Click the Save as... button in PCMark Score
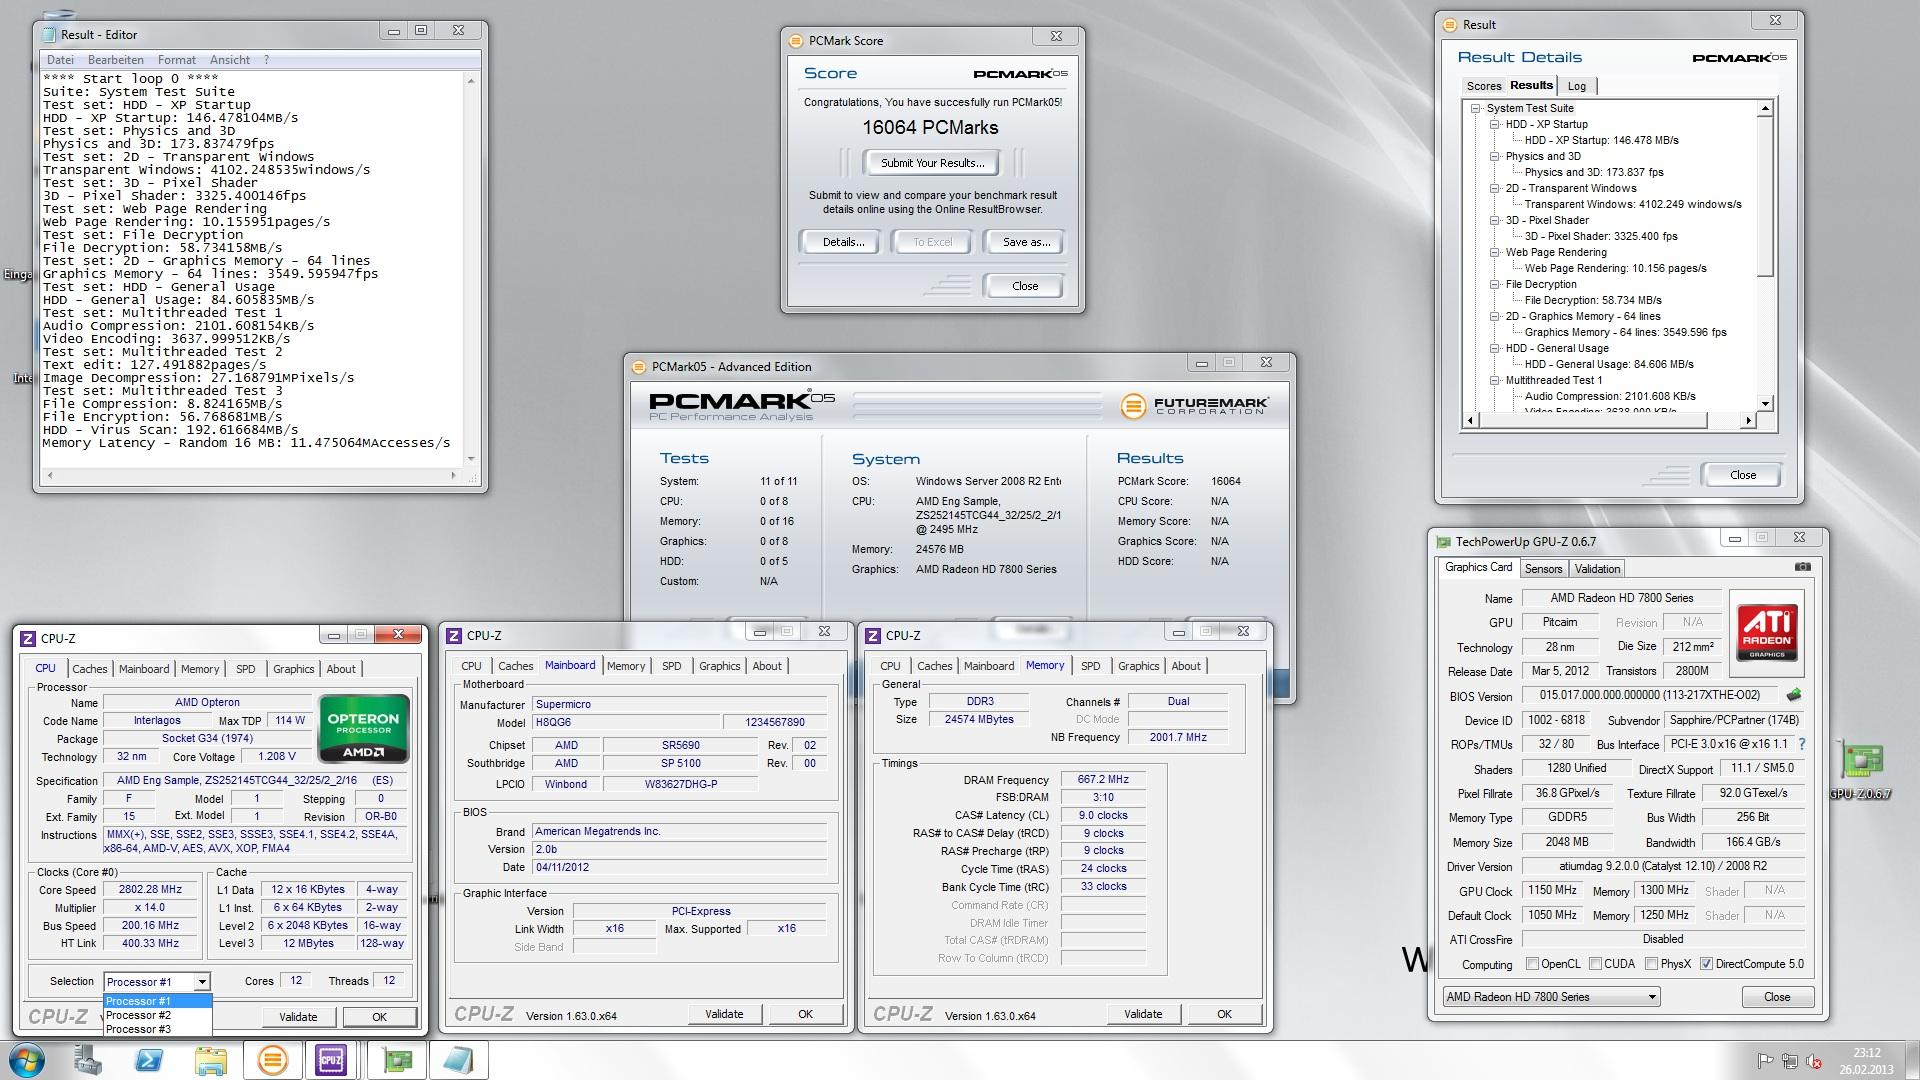This screenshot has height=1080, width=1920. (1026, 242)
